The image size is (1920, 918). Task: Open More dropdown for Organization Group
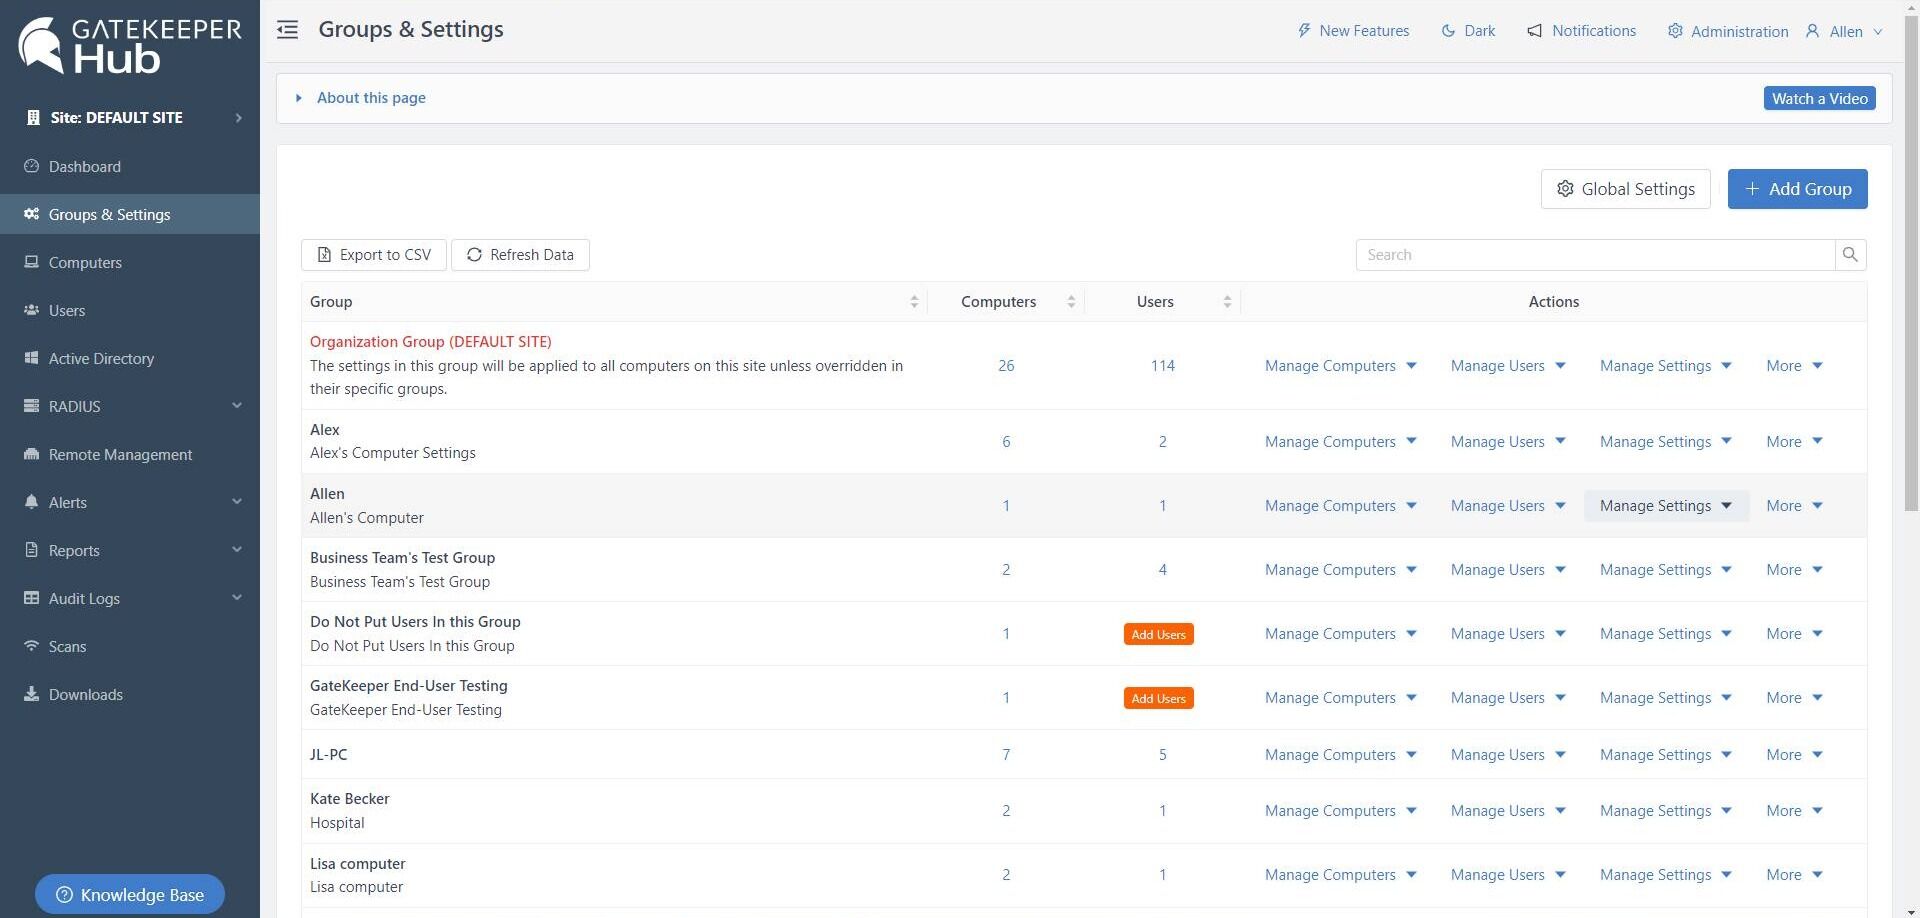tap(1794, 366)
